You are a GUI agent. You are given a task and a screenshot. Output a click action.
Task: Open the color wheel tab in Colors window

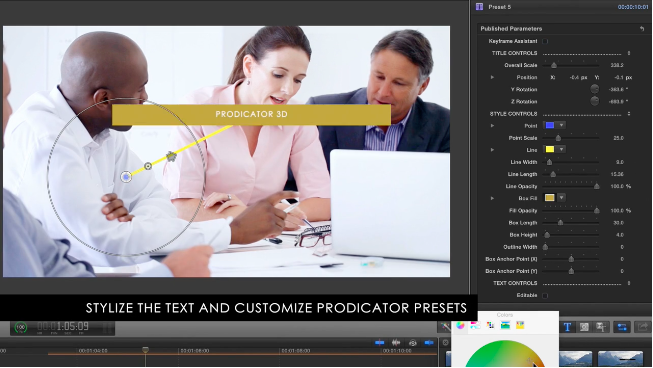click(x=460, y=326)
